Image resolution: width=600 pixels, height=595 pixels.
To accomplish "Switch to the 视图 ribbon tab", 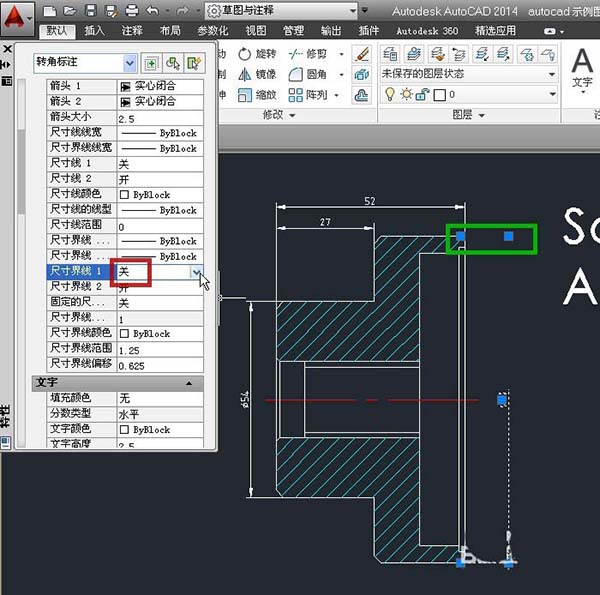I will [256, 31].
